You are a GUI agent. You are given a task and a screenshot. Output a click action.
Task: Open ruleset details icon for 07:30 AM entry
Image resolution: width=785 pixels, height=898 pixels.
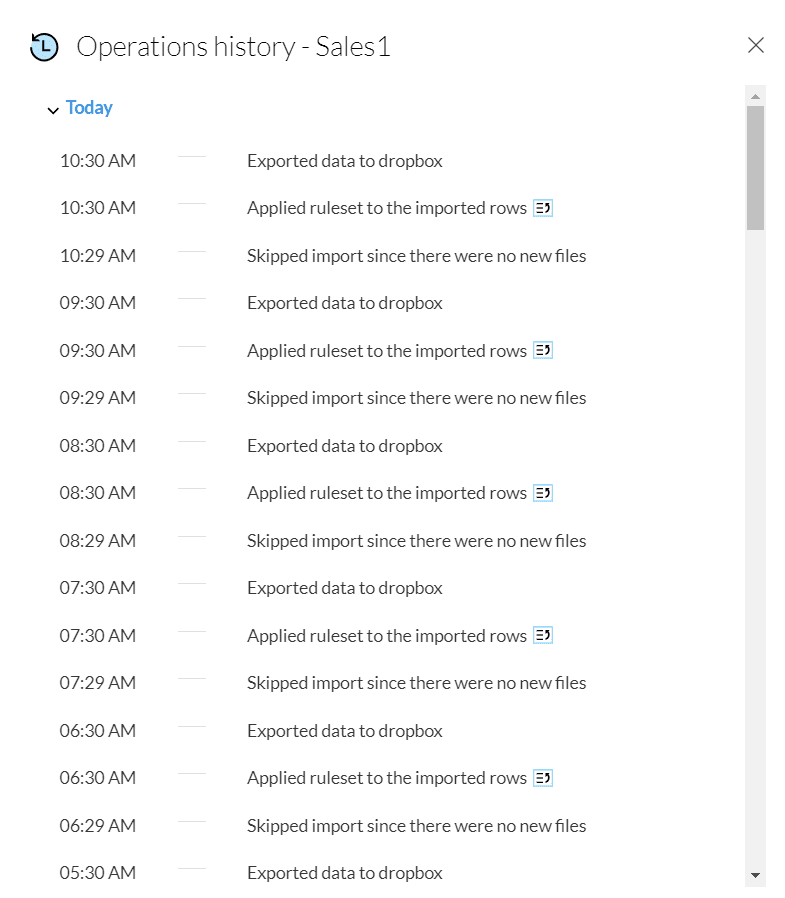(x=543, y=636)
